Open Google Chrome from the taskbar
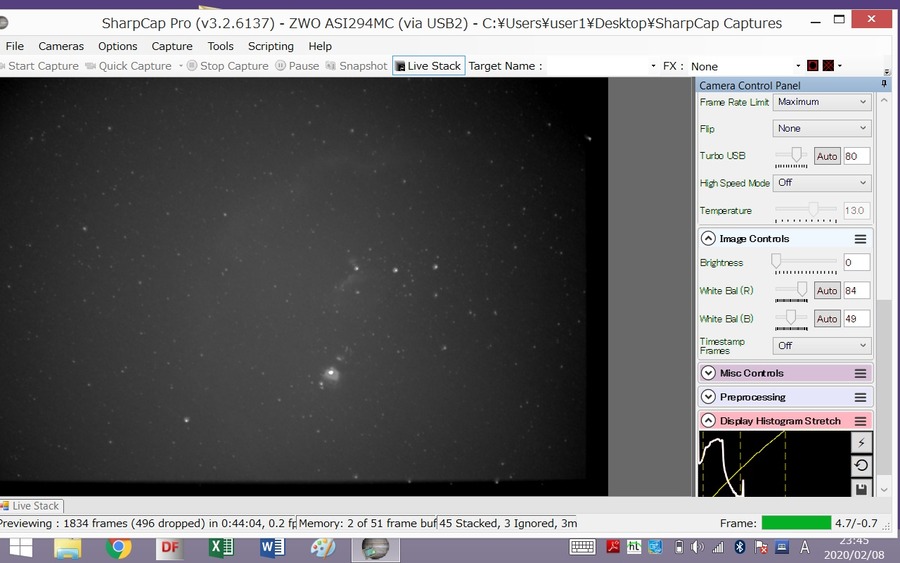 [x=118, y=548]
